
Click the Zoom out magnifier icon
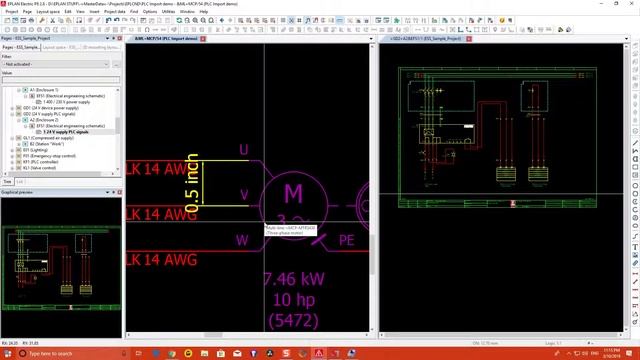[x=203, y=20]
